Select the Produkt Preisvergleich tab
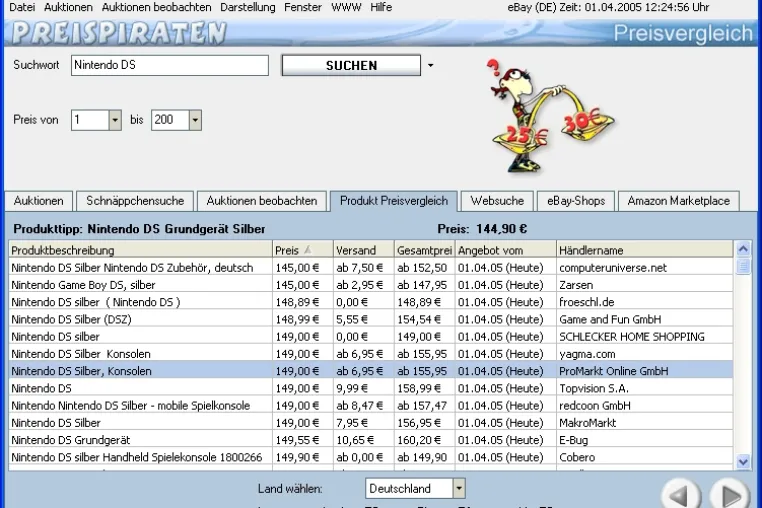 pyautogui.click(x=394, y=201)
